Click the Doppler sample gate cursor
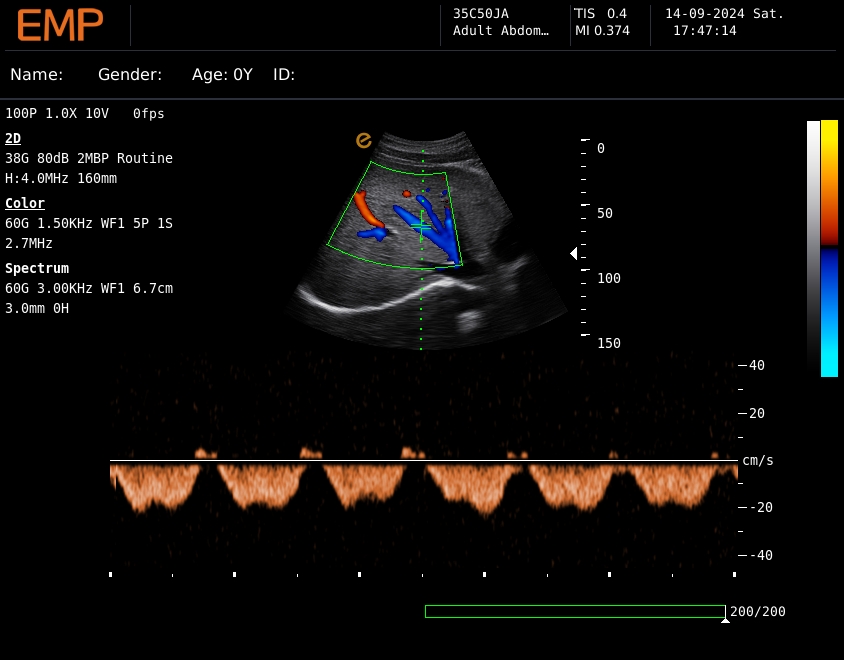The height and width of the screenshot is (660, 844). click(x=422, y=228)
